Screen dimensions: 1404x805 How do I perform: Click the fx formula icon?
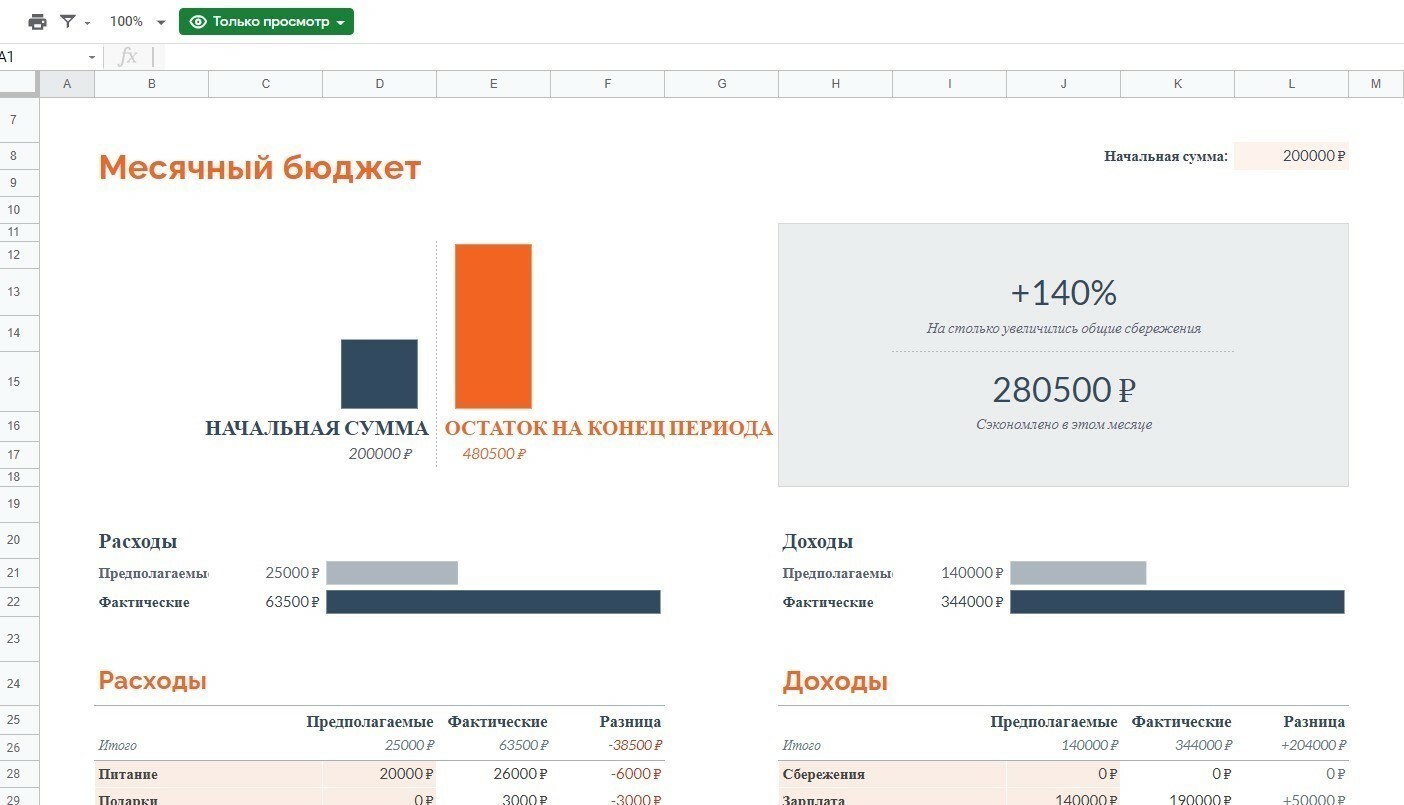[x=128, y=57]
